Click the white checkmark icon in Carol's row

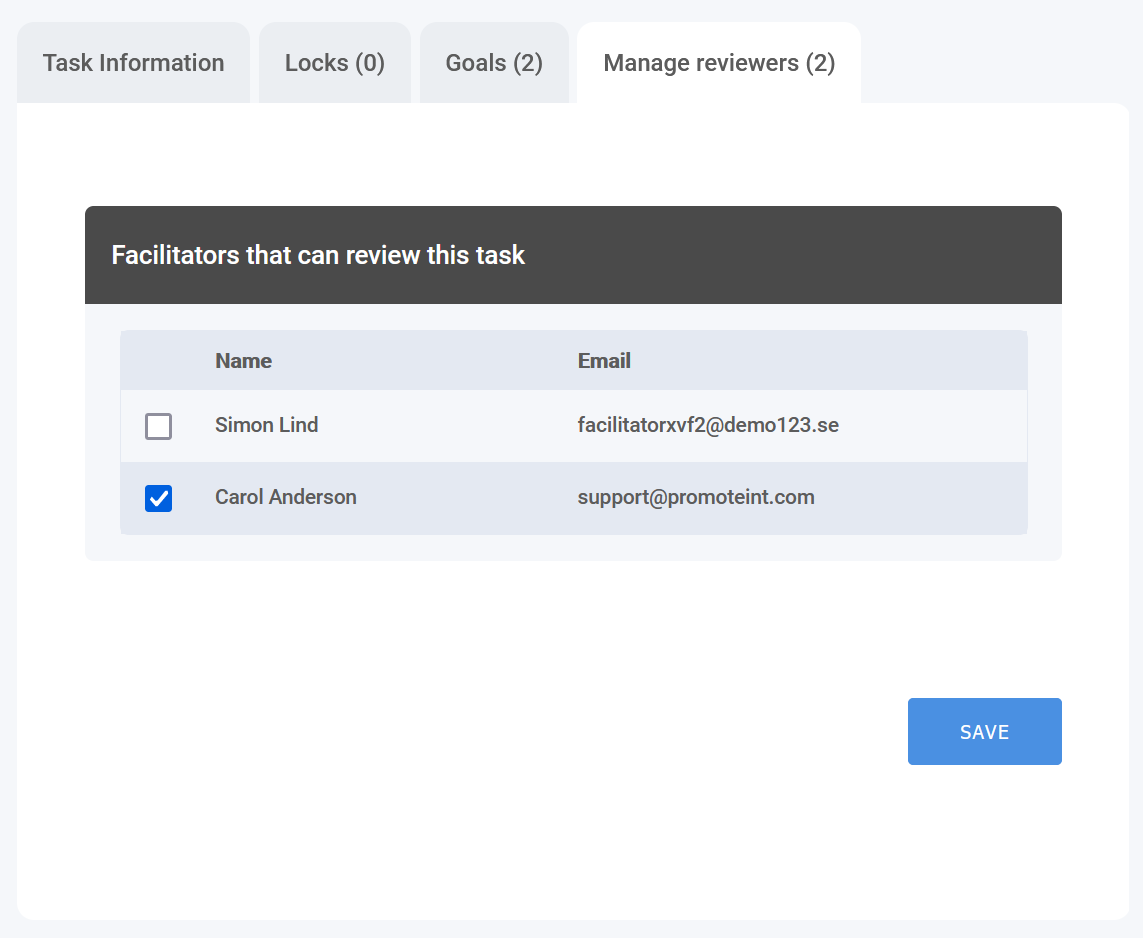[158, 498]
